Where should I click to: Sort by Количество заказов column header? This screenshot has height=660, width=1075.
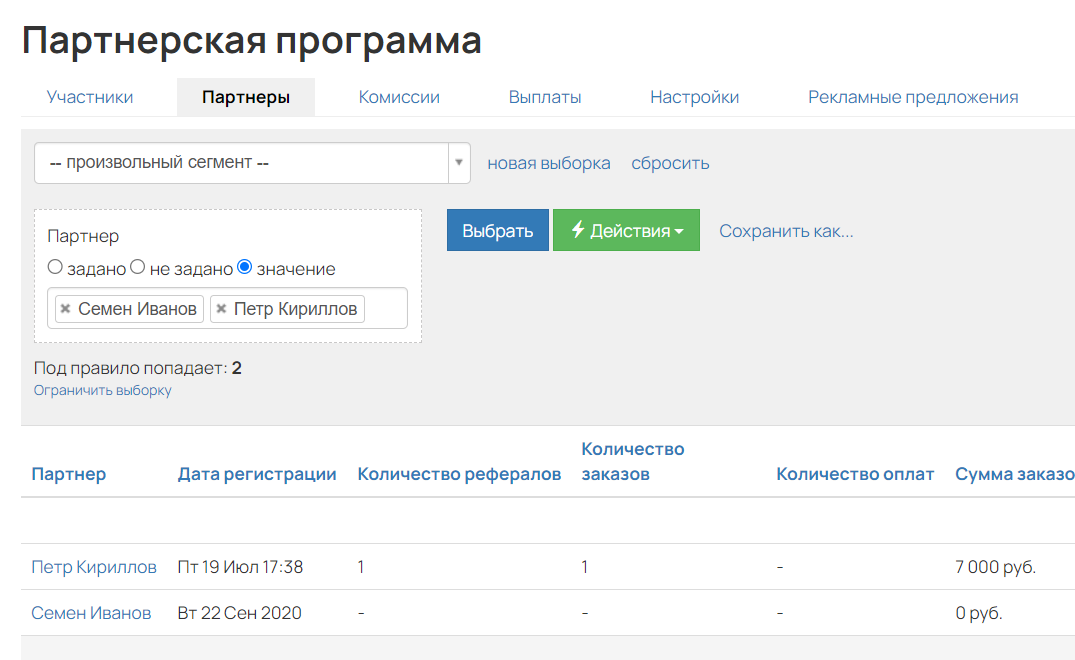pos(633,461)
